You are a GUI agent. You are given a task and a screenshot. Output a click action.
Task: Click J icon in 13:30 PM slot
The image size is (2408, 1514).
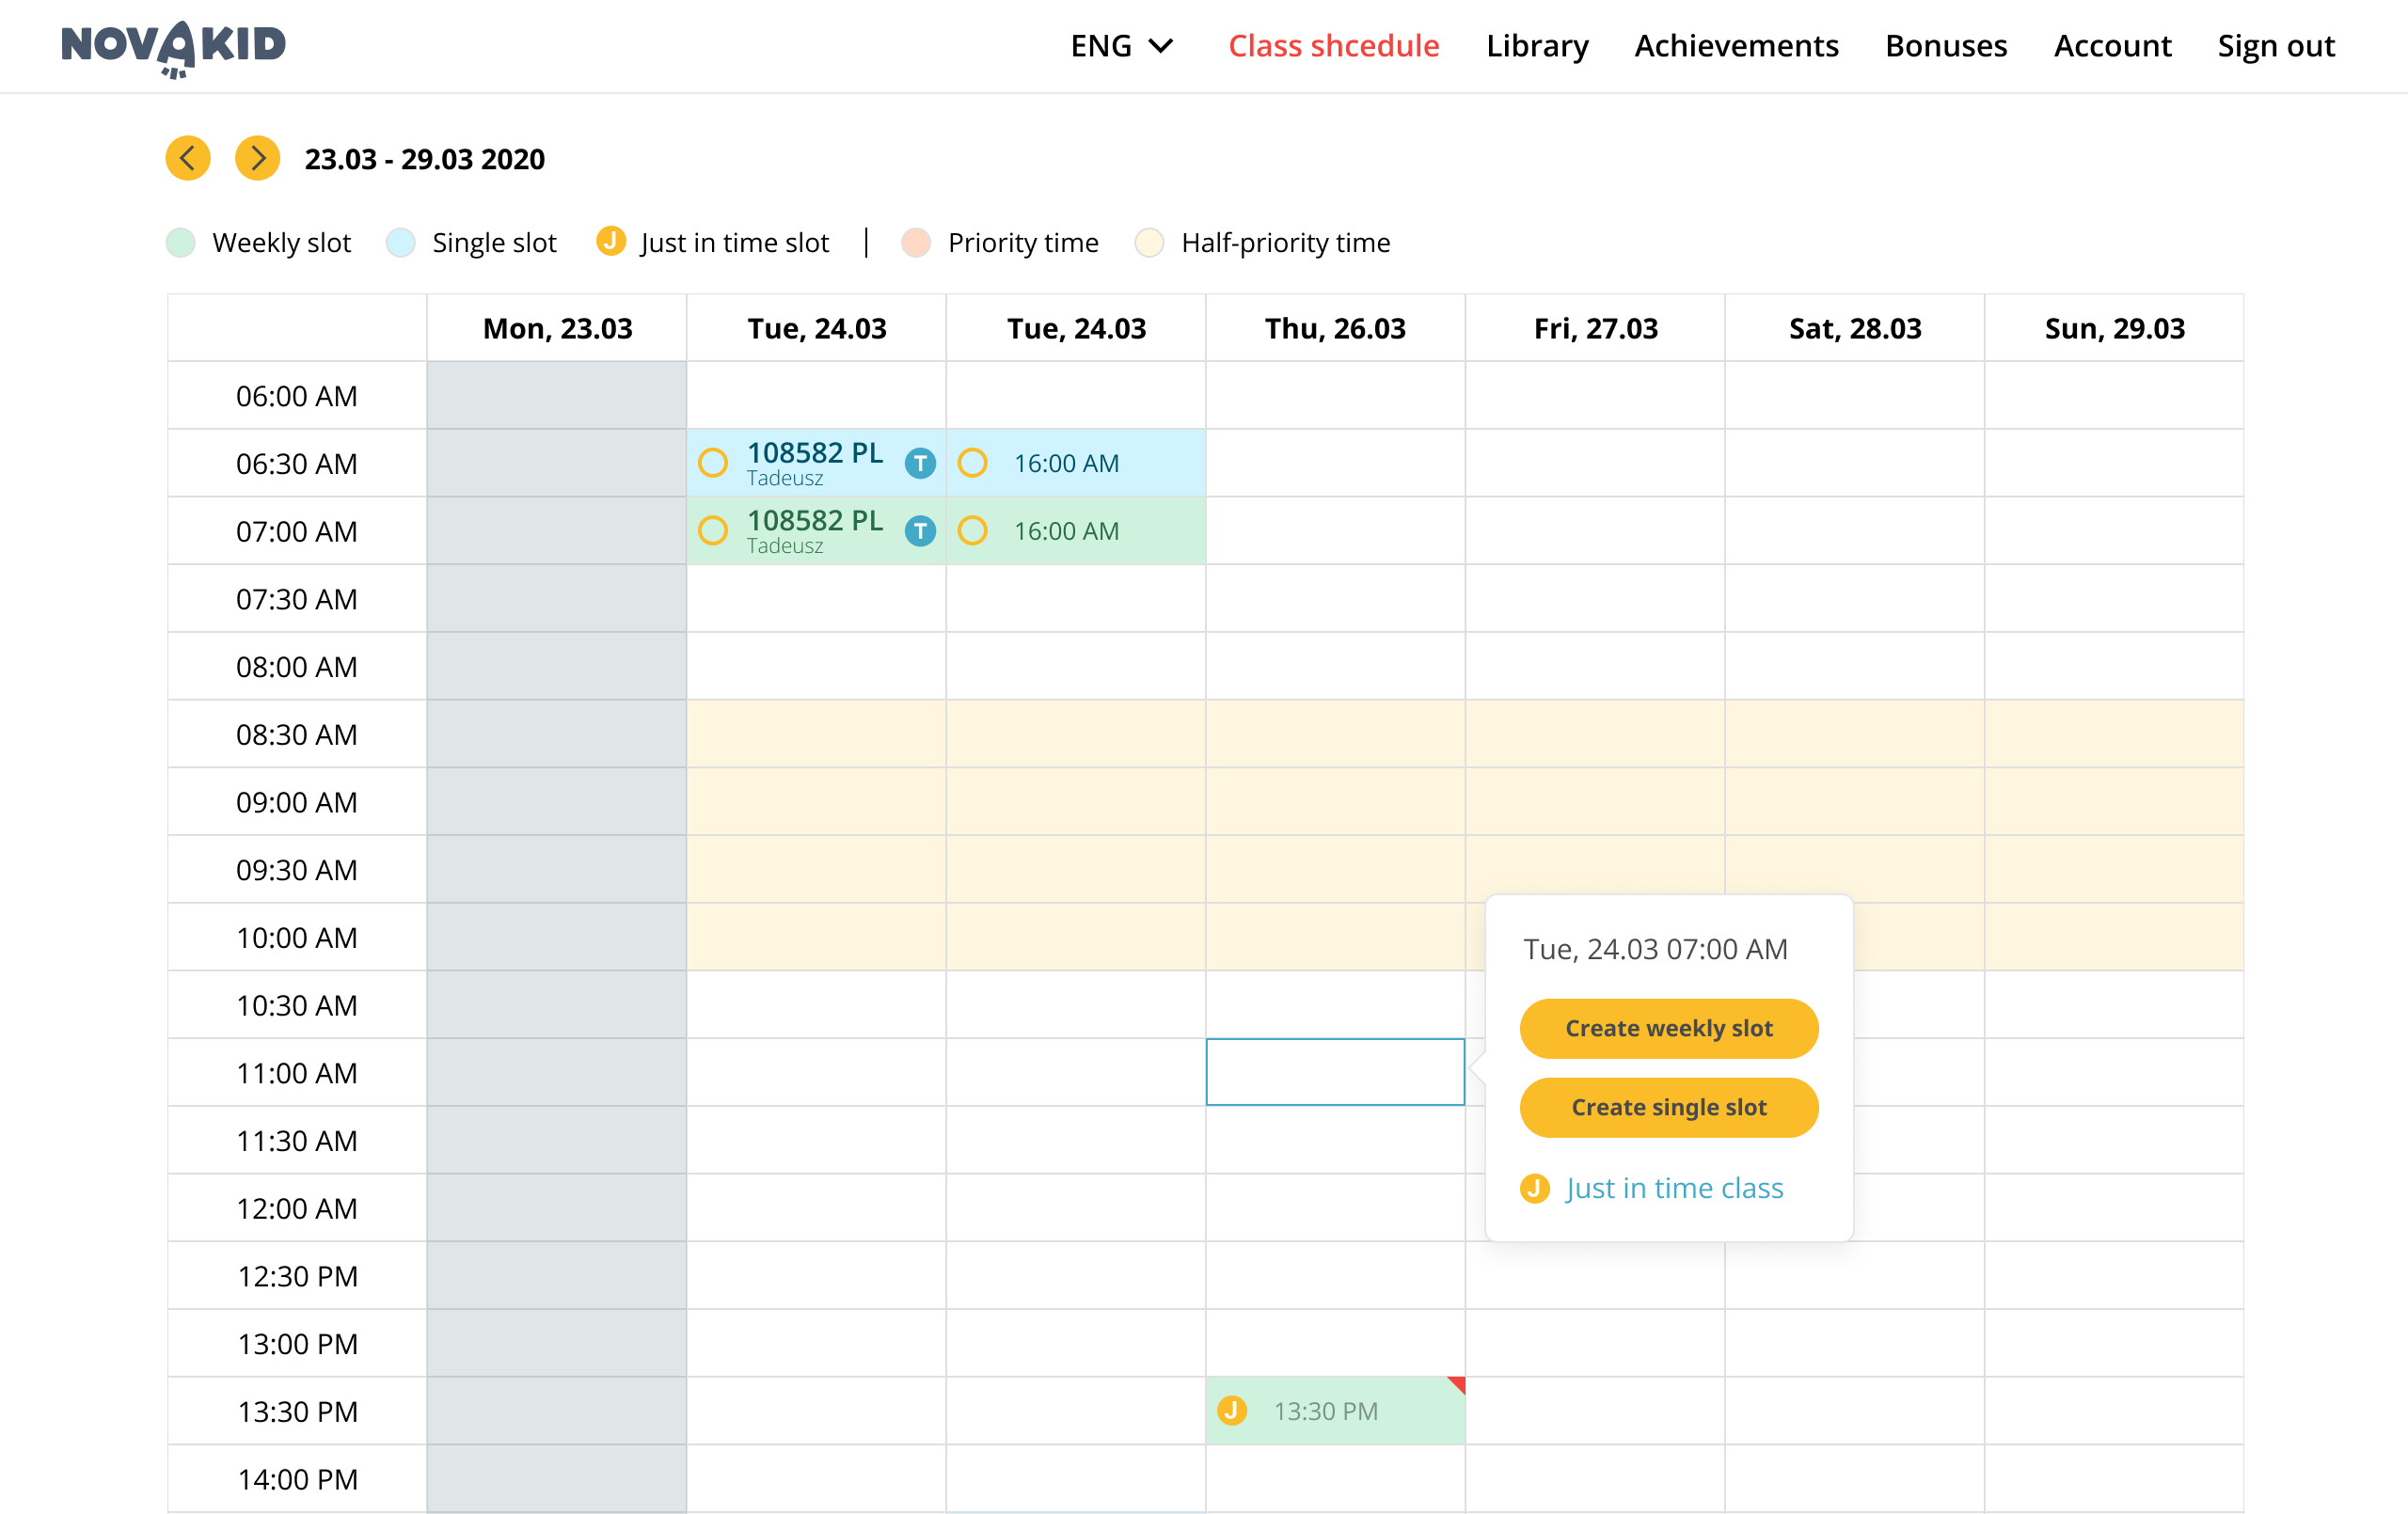pos(1232,1411)
